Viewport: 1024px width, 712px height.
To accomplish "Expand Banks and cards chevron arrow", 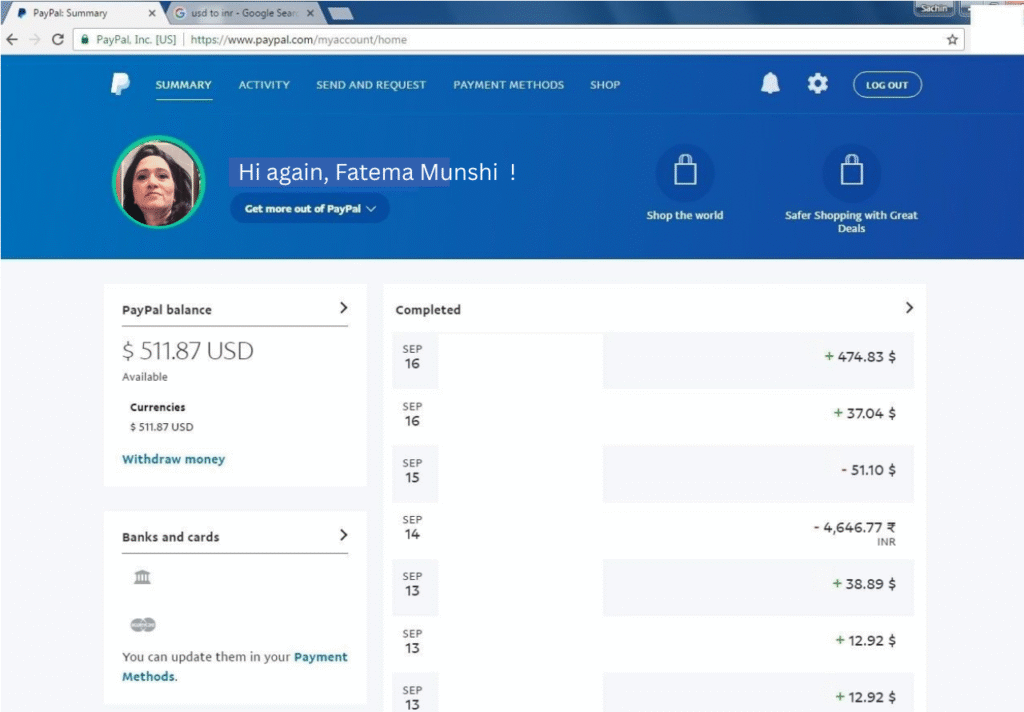I will point(344,535).
